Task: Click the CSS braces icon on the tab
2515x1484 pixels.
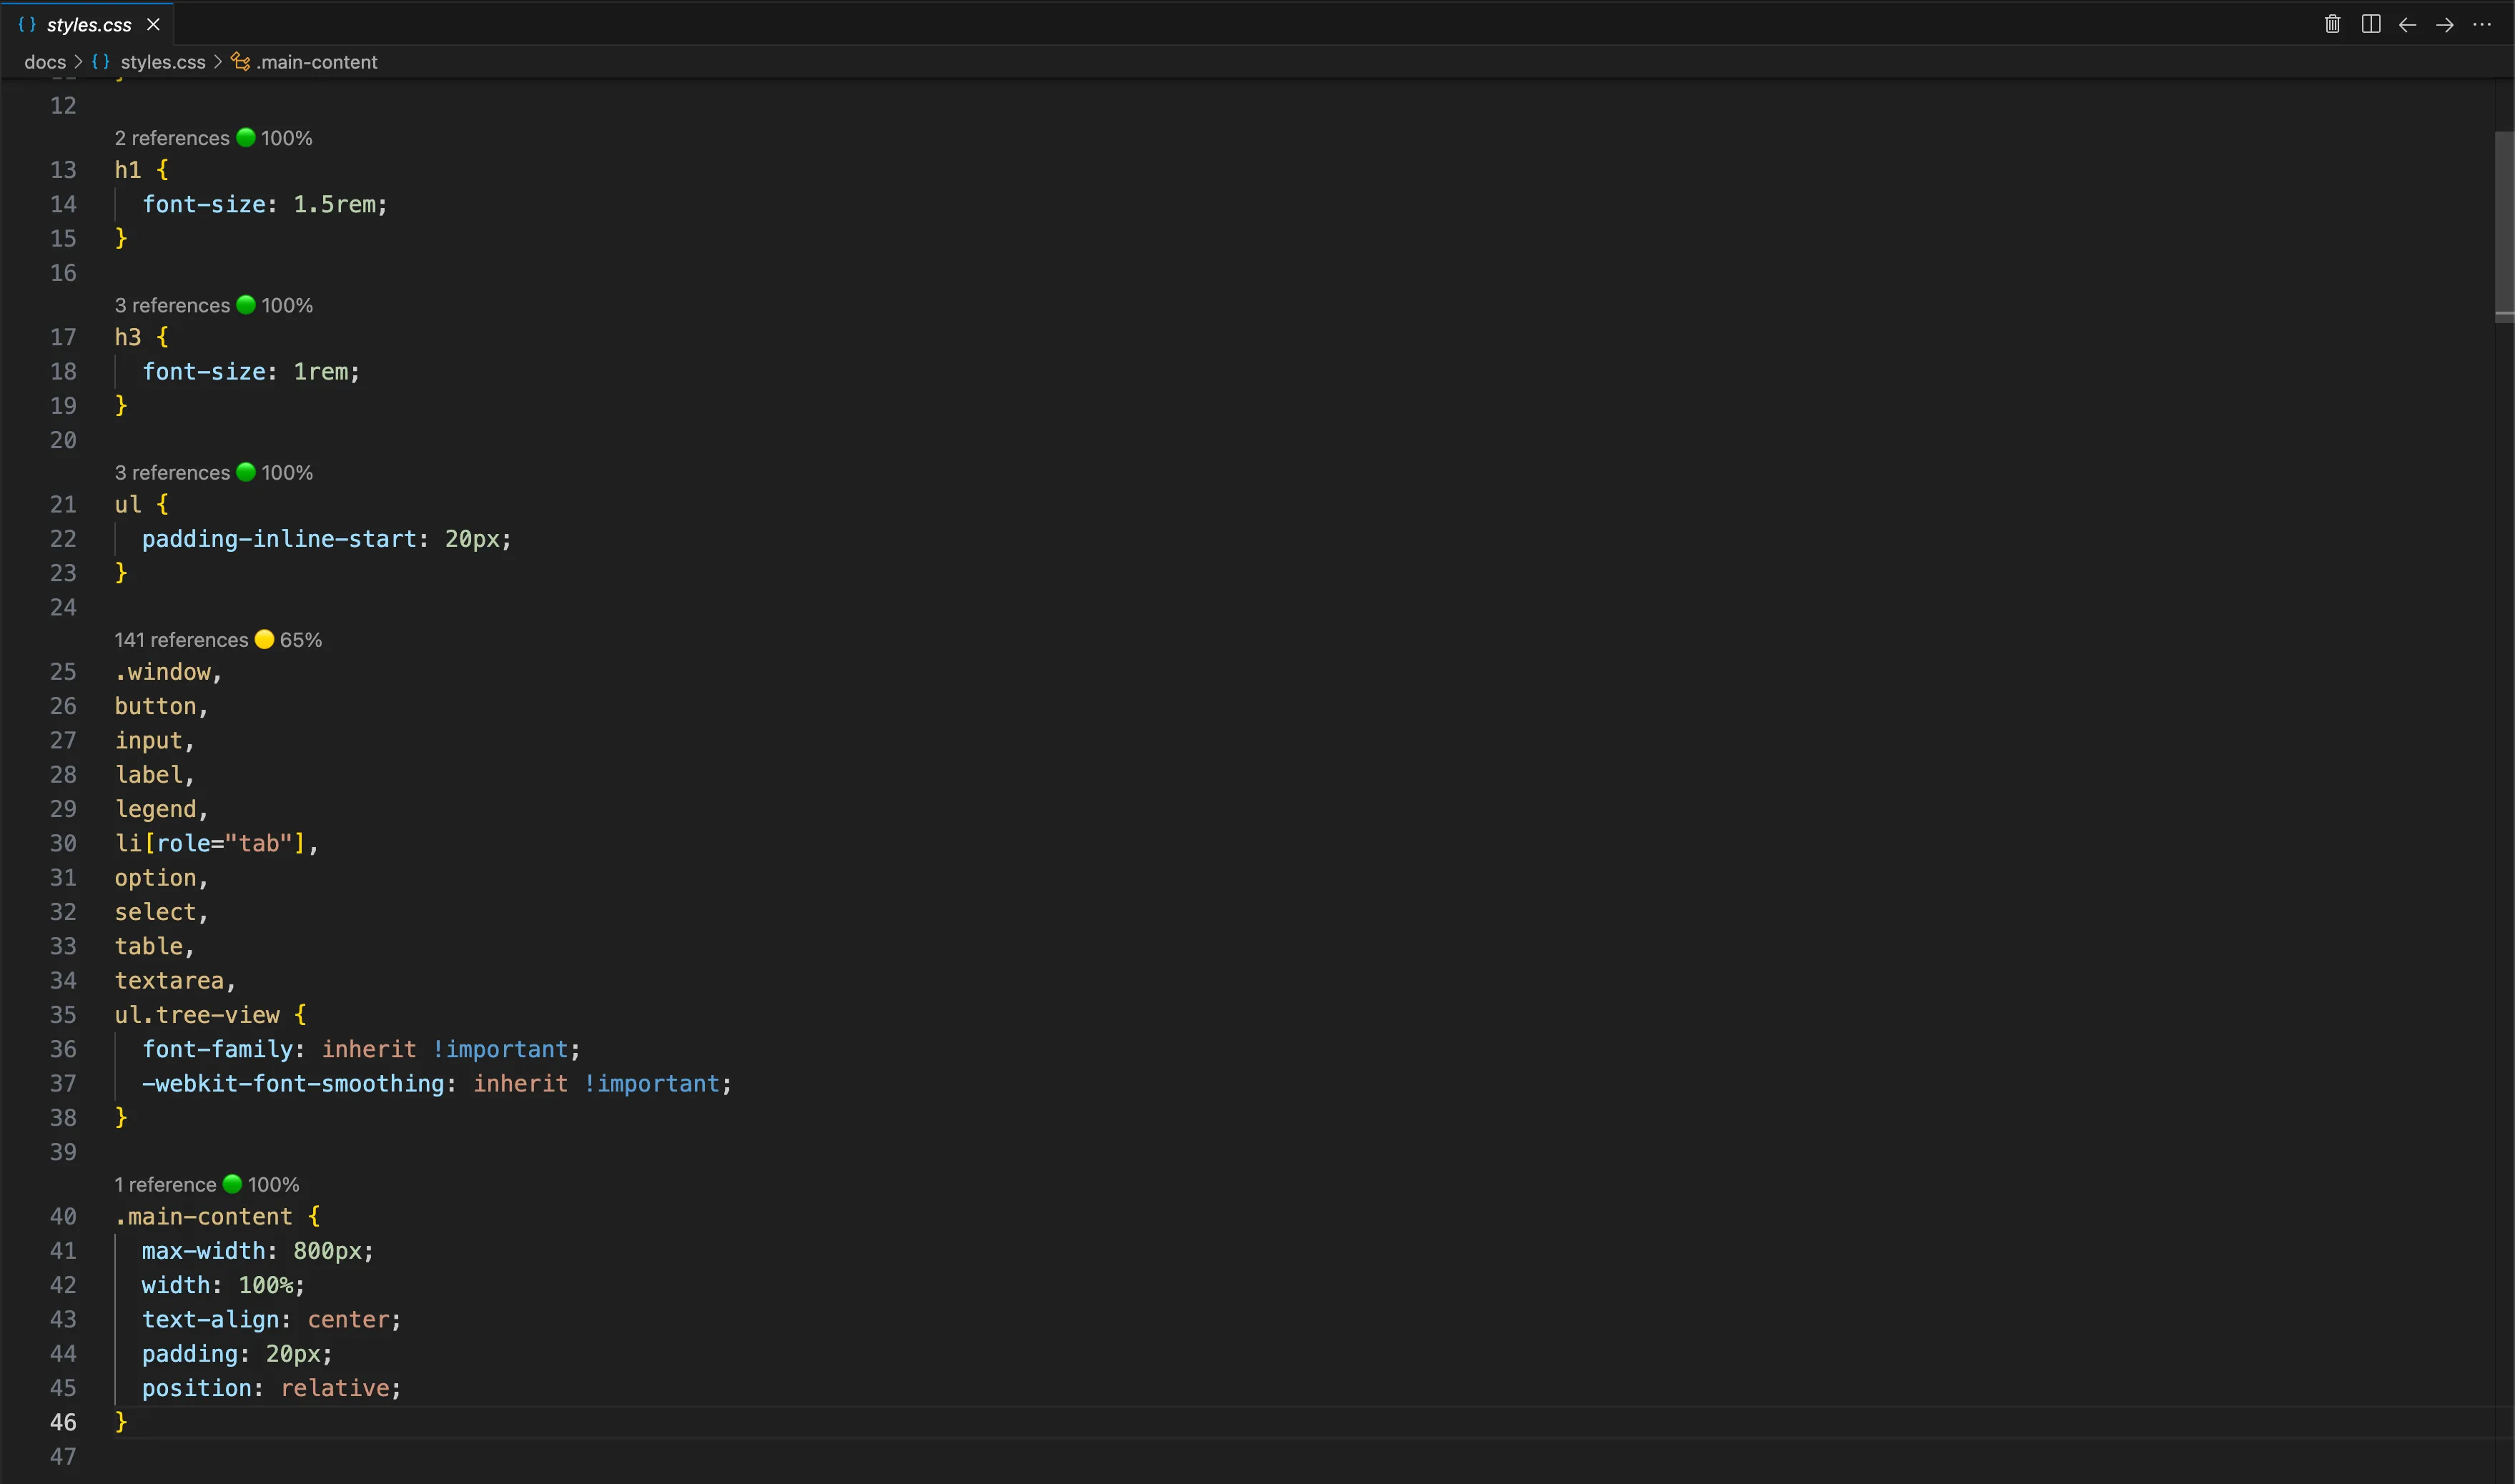Action: click(27, 24)
